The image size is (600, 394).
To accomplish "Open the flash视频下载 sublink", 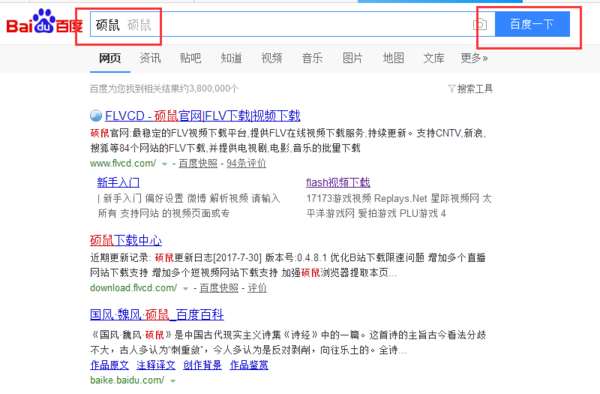I will point(338,182).
